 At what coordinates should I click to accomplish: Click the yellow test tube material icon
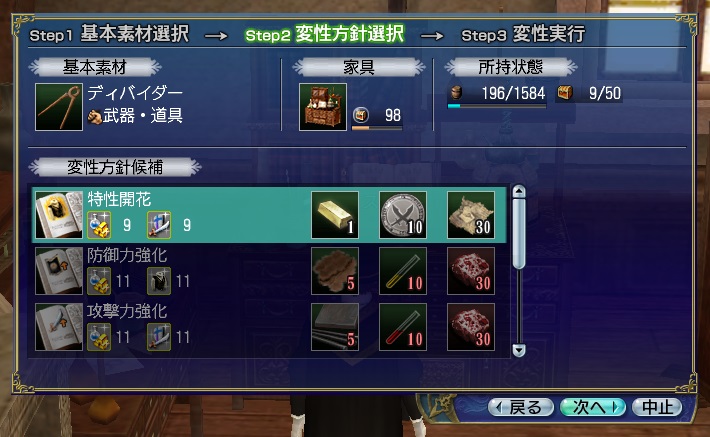pos(403,271)
